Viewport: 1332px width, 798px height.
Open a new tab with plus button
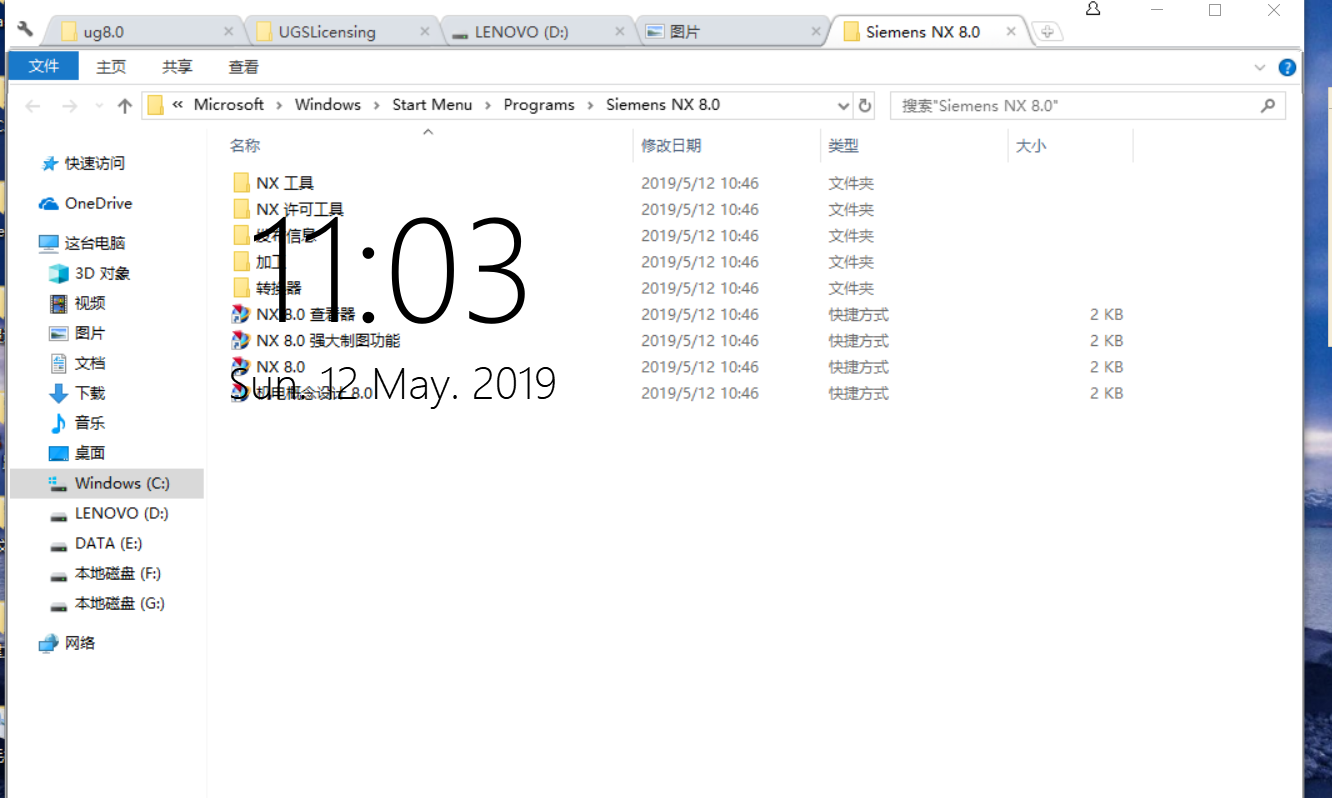point(1047,32)
